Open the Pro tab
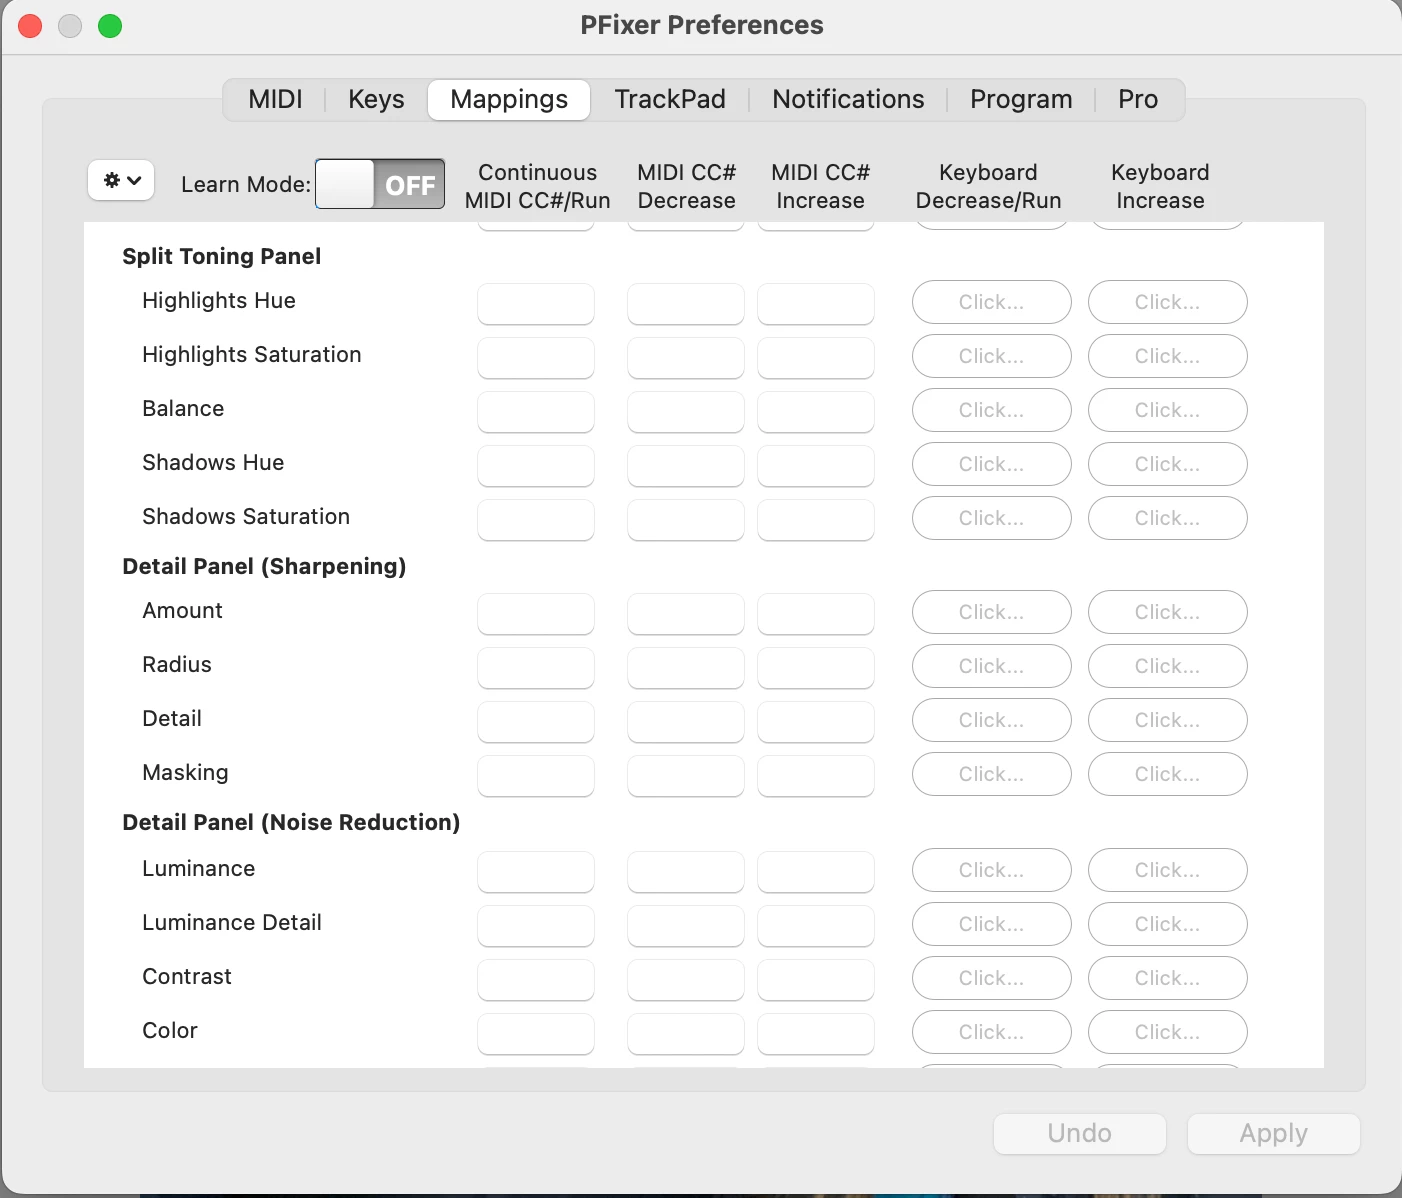The width and height of the screenshot is (1402, 1198). click(x=1138, y=99)
